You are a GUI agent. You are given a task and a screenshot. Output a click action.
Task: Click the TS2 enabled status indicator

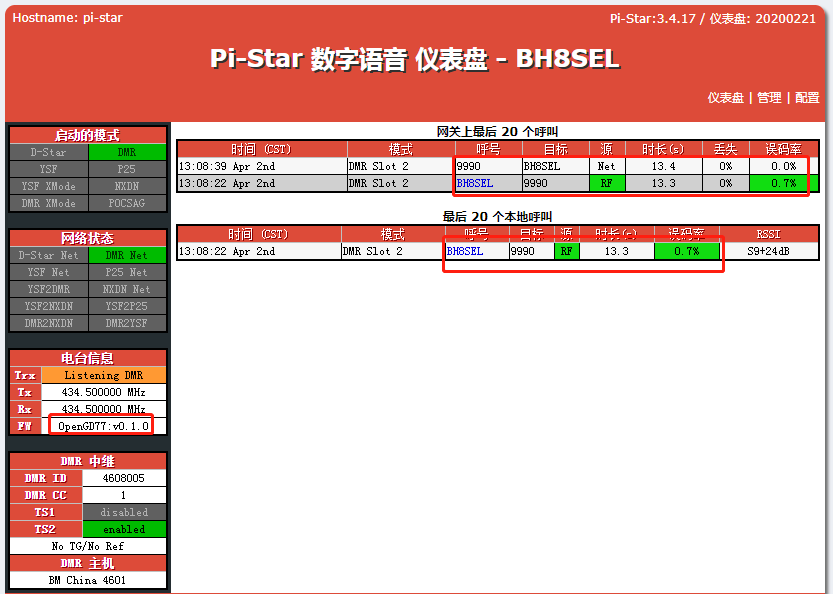(123, 529)
